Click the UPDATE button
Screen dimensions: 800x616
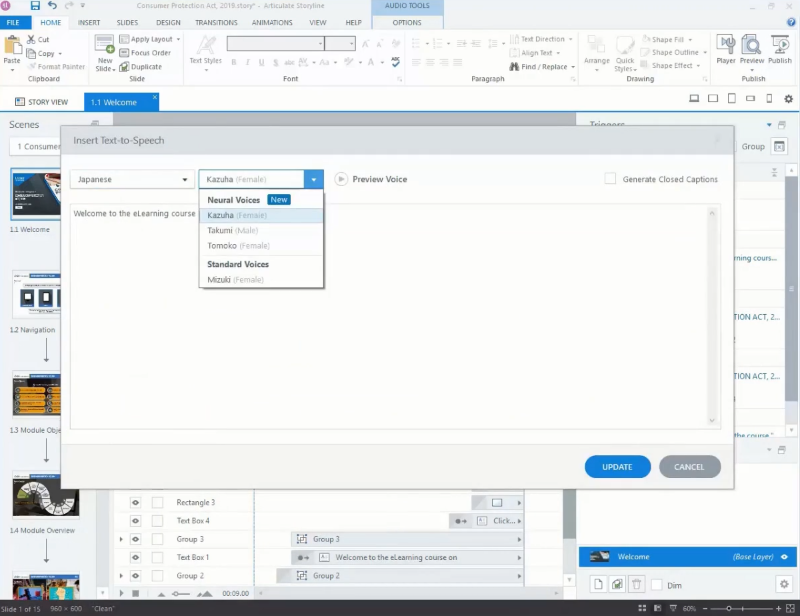pyautogui.click(x=617, y=466)
